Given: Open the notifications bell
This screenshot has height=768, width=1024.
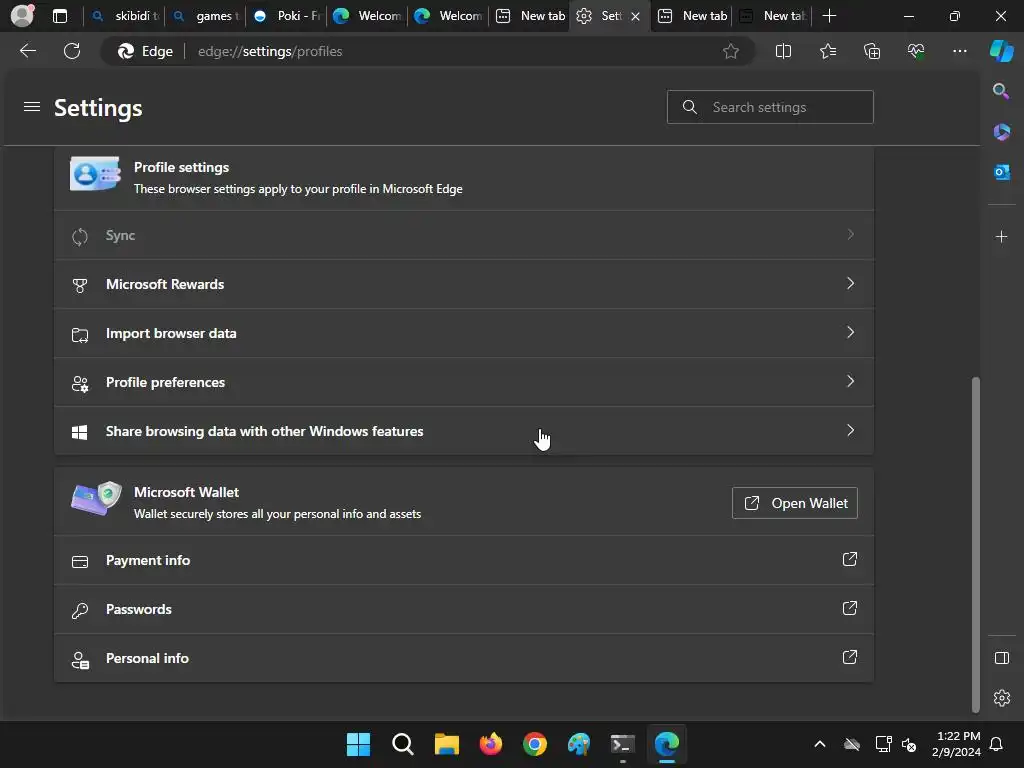Looking at the screenshot, I should [x=997, y=744].
